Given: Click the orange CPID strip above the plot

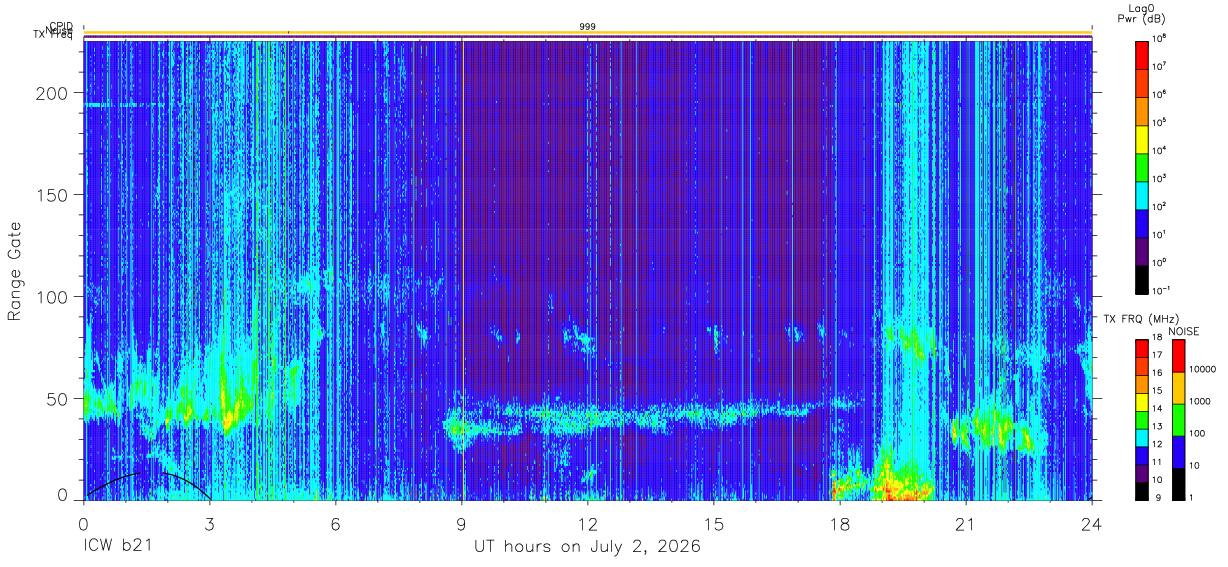Looking at the screenshot, I should pyautogui.click(x=587, y=34).
